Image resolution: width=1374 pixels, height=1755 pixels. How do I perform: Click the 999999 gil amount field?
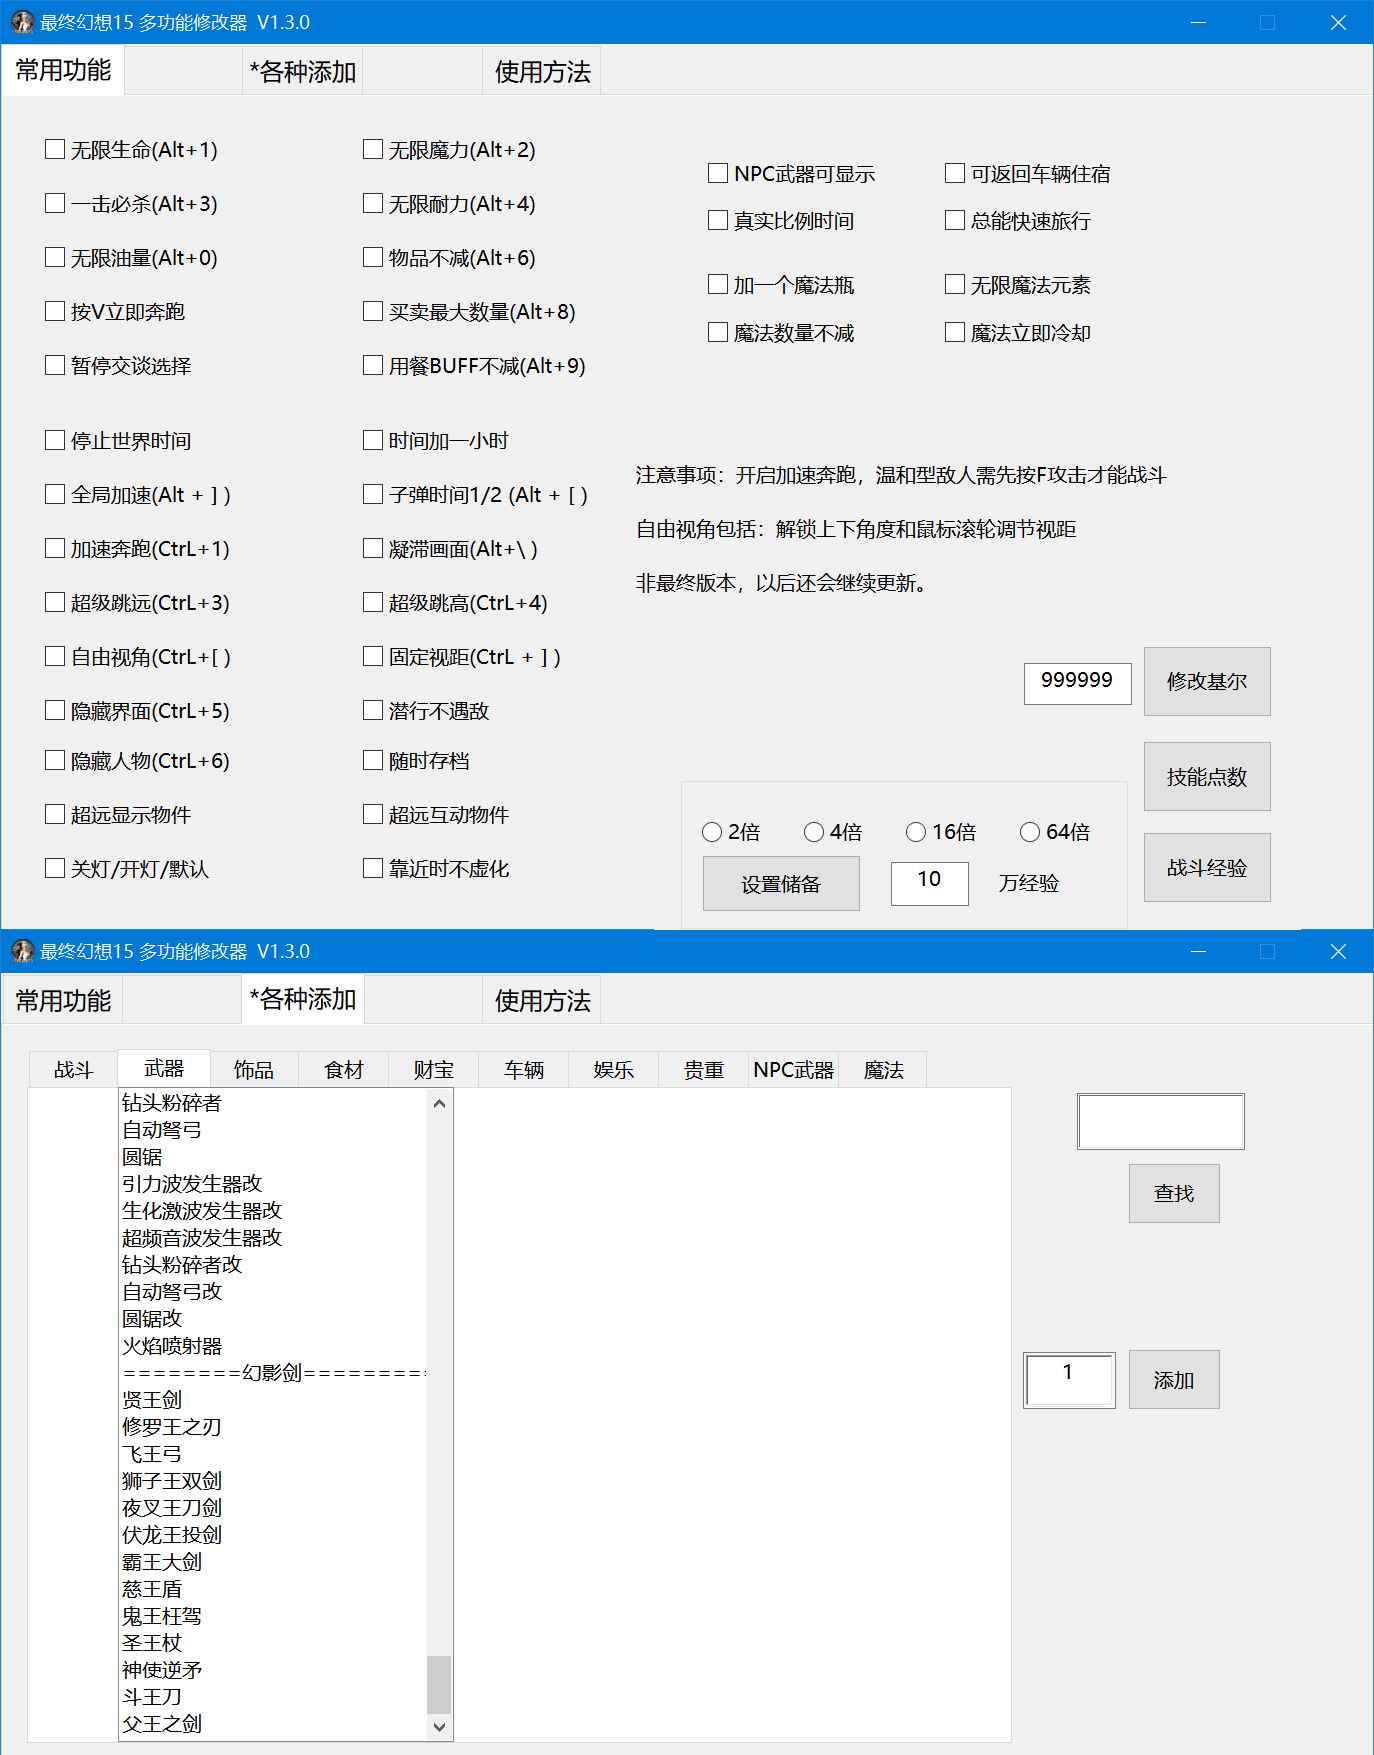pos(1077,683)
